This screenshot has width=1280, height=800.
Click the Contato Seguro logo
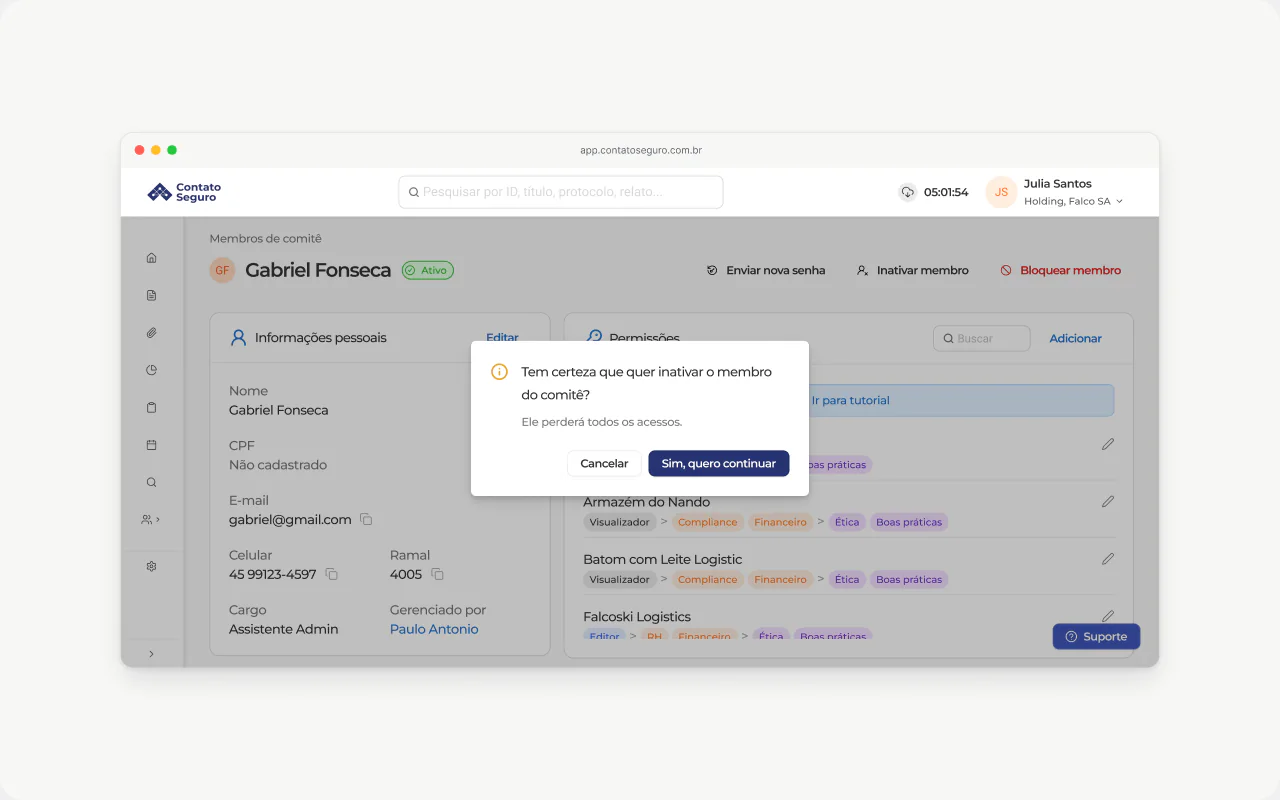click(184, 192)
